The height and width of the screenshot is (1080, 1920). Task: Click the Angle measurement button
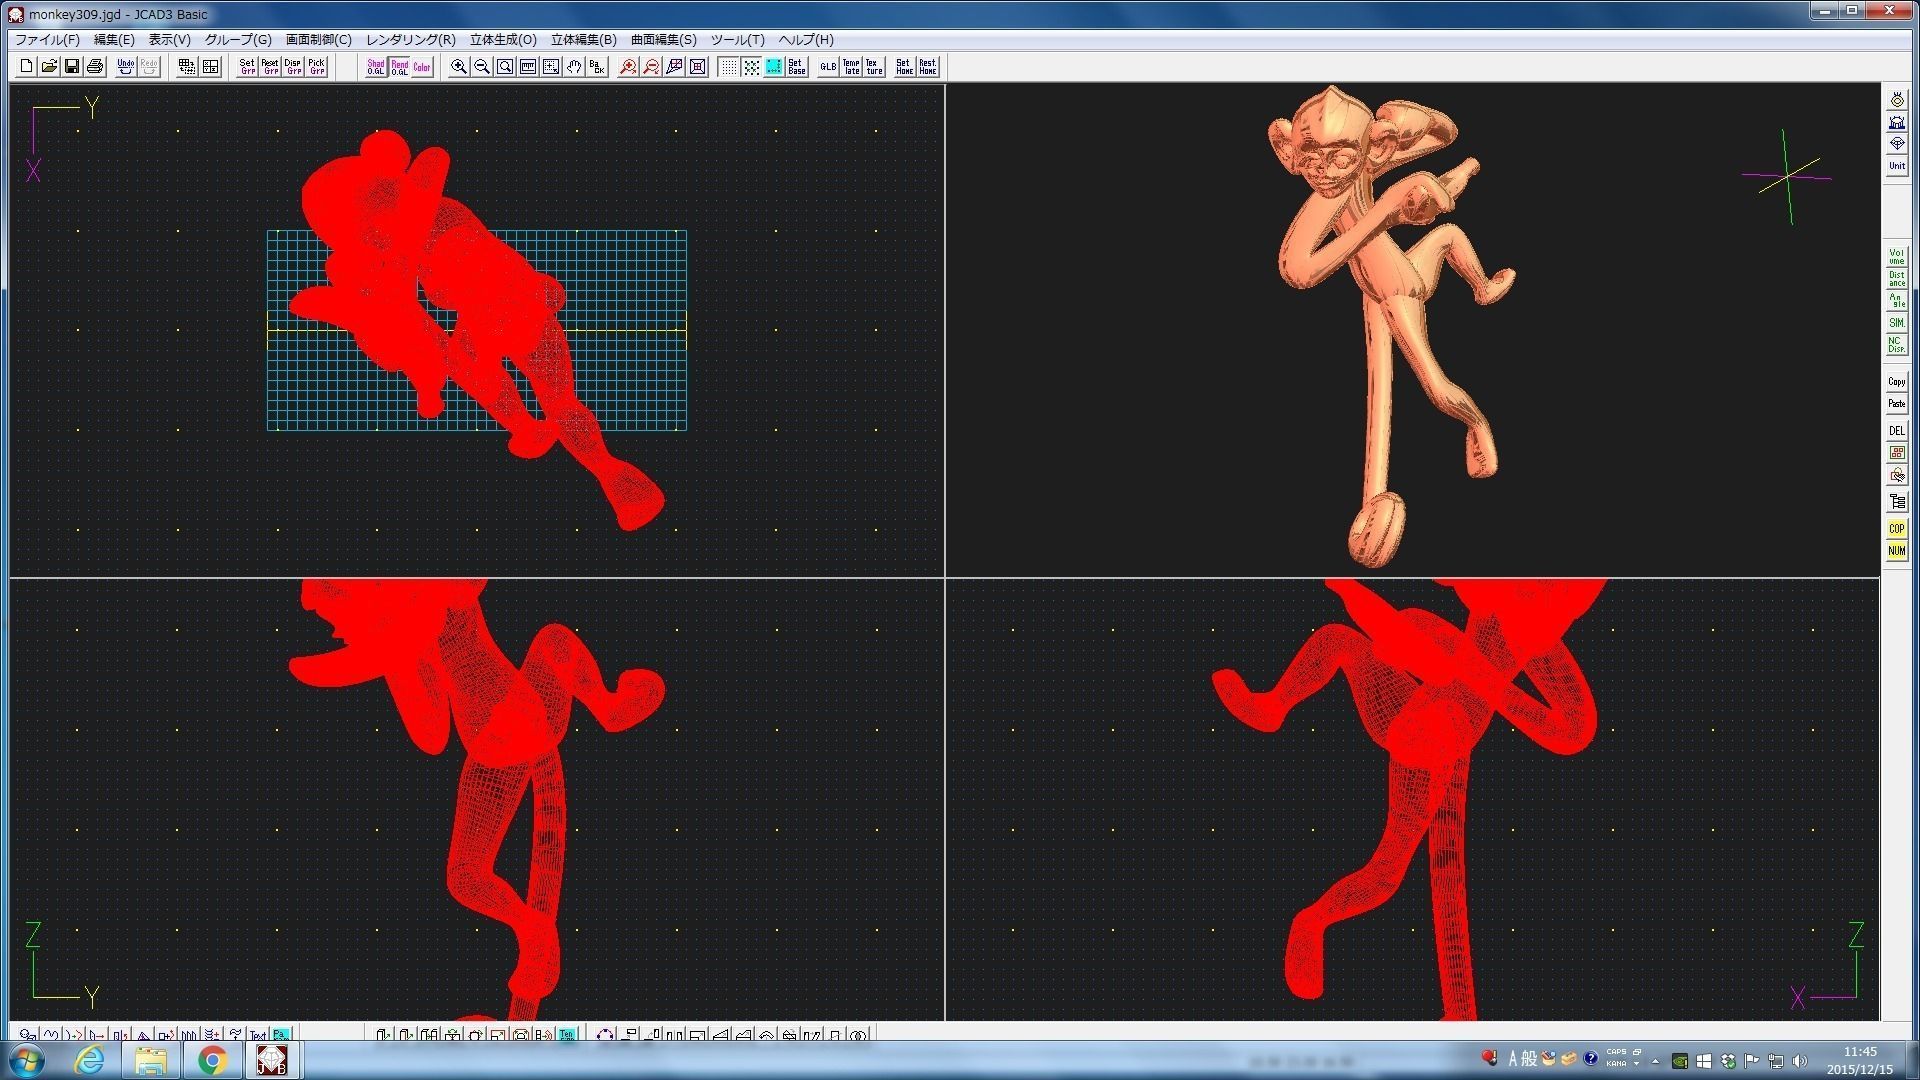(x=1897, y=301)
